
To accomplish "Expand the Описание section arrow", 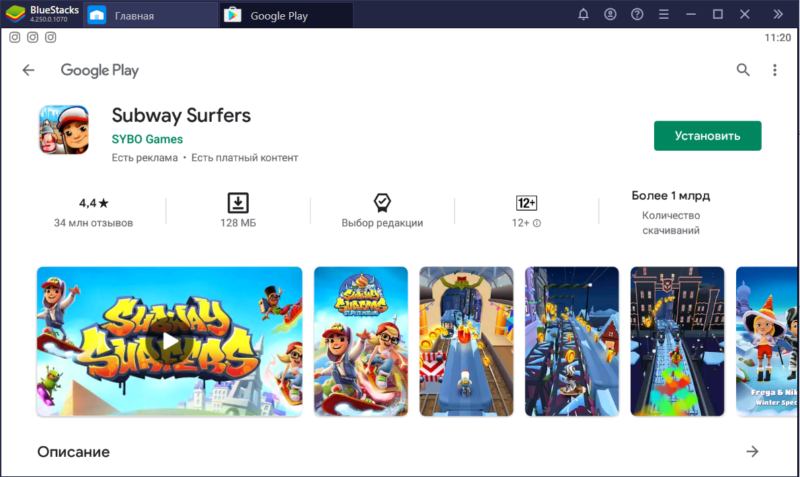I will click(752, 451).
